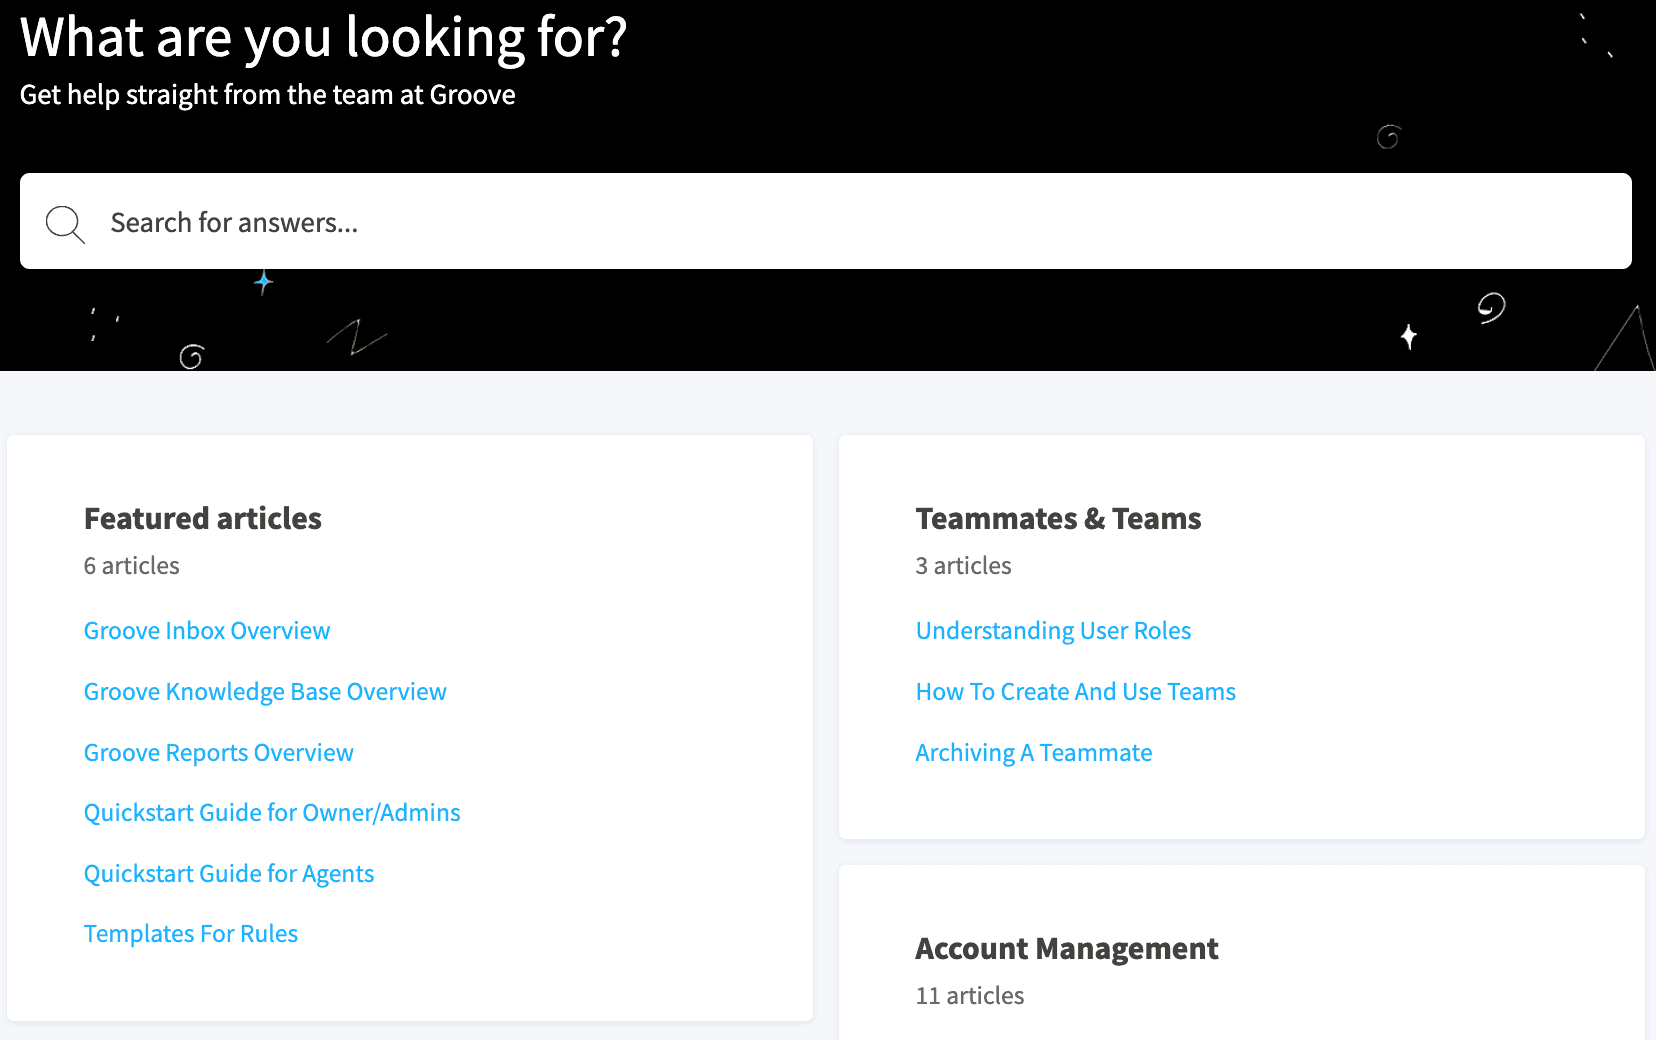The height and width of the screenshot is (1040, 1656).
Task: Open the How To Create And Use Teams article
Action: [1075, 691]
